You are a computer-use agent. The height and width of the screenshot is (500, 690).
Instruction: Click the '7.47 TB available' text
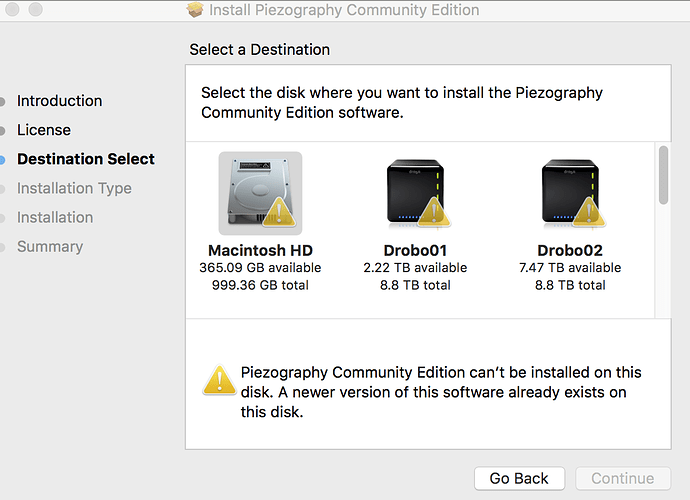570,268
